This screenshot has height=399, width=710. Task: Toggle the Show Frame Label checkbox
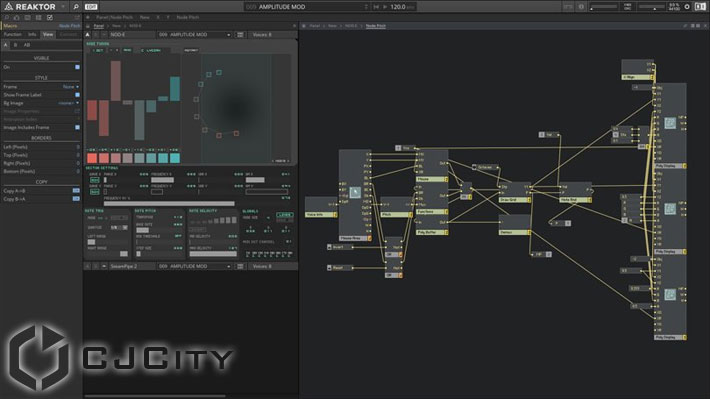(77, 95)
